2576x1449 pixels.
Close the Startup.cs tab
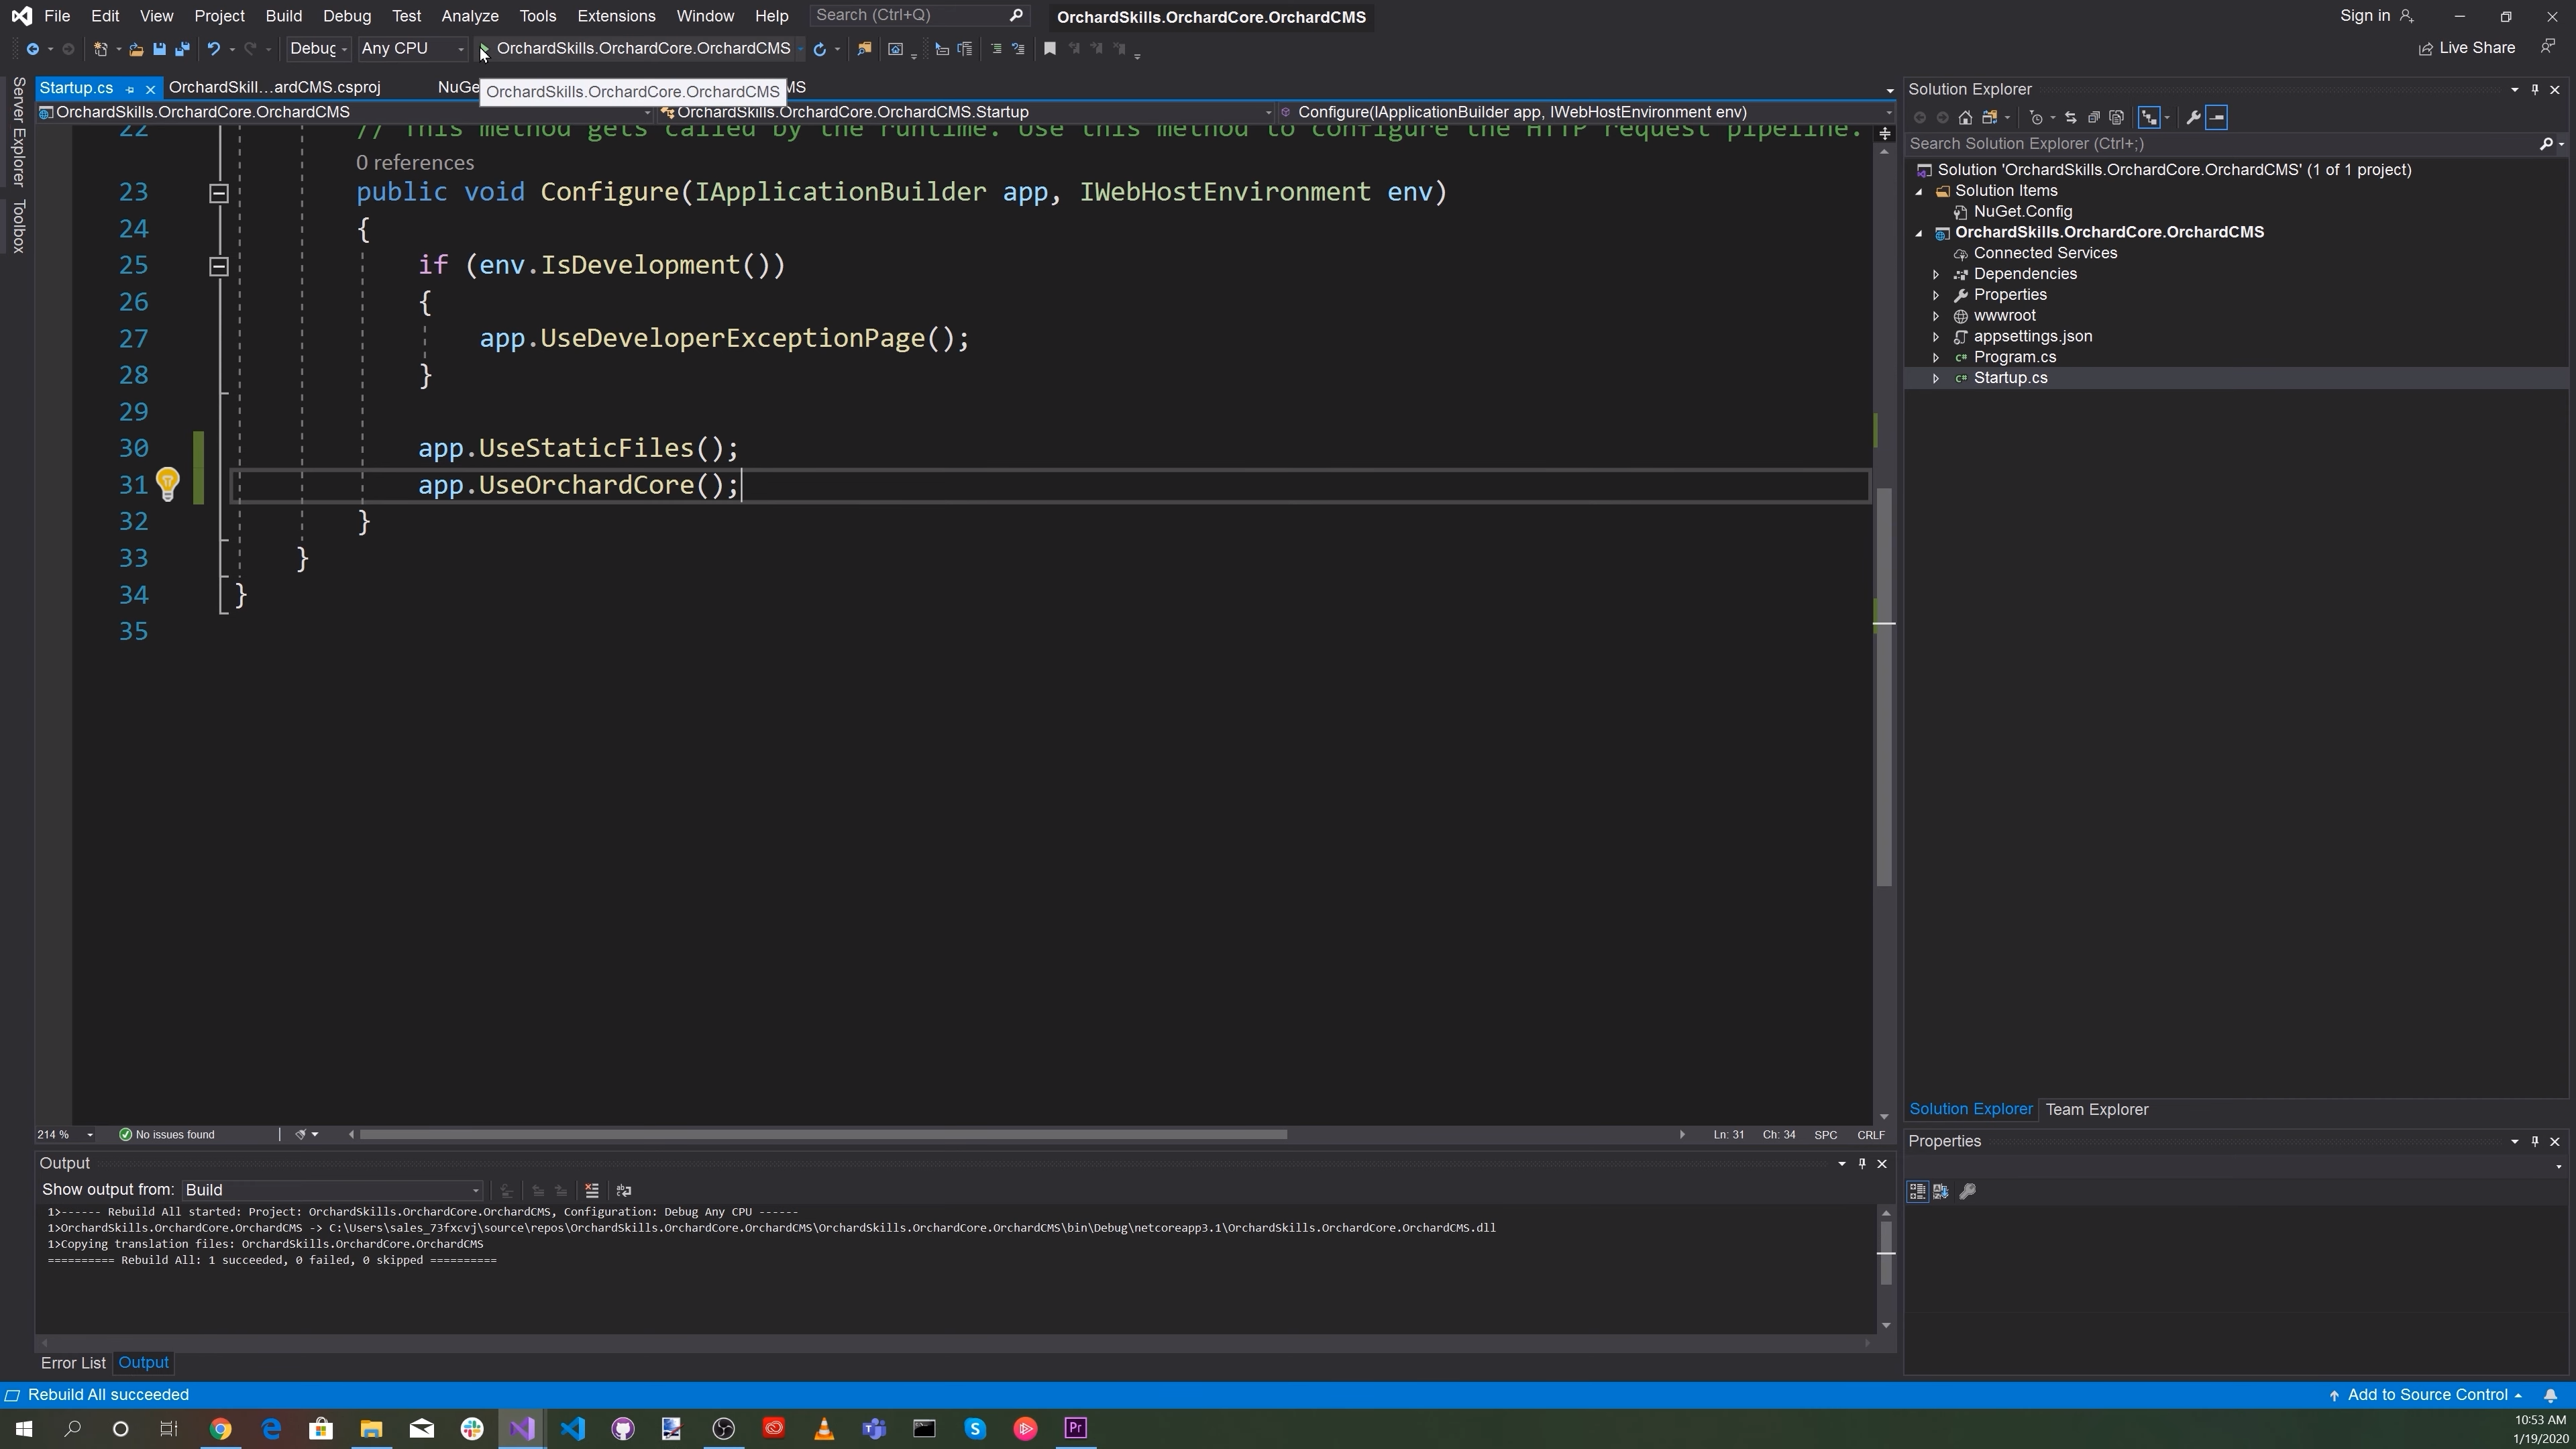(150, 89)
